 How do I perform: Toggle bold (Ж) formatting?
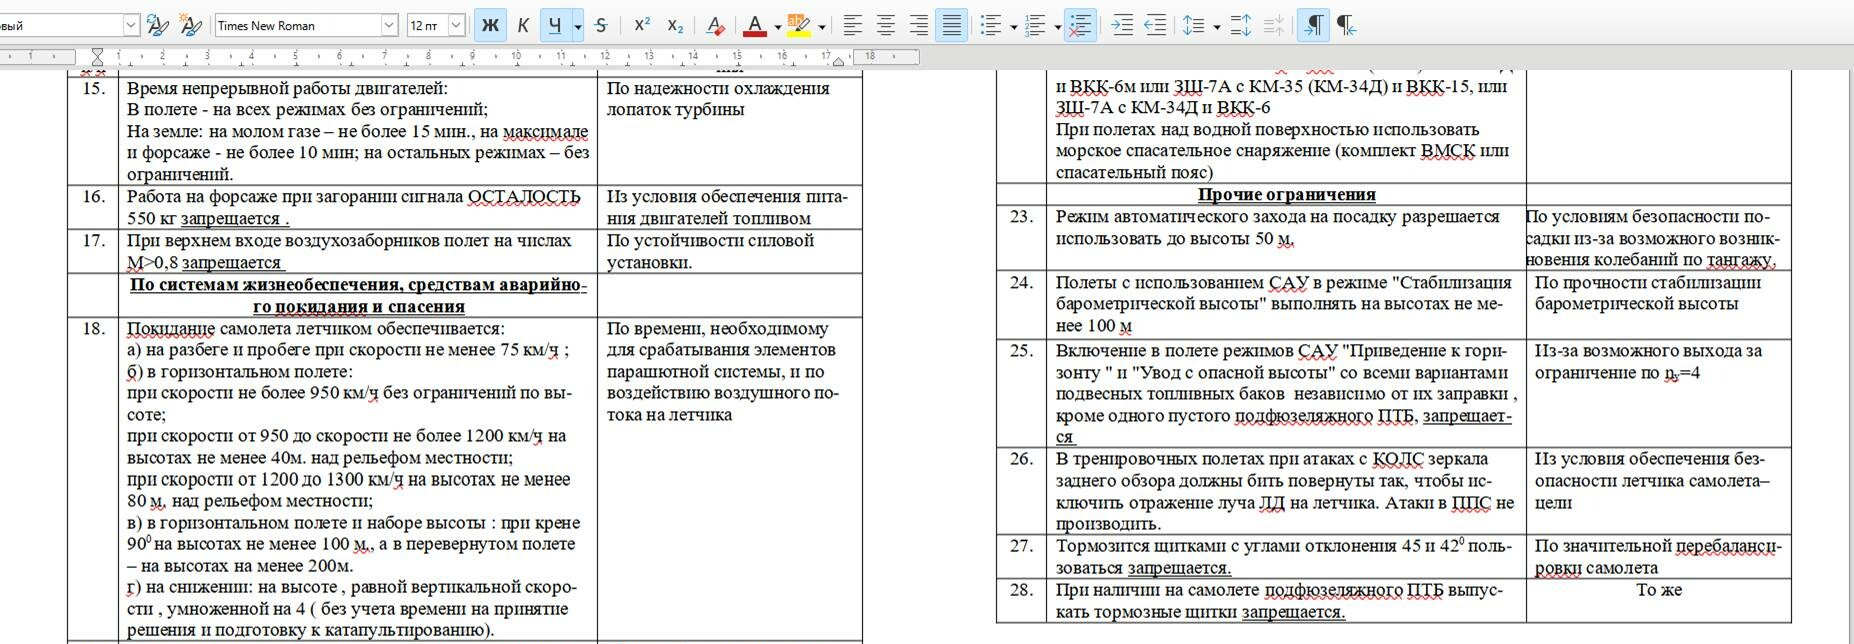490,25
